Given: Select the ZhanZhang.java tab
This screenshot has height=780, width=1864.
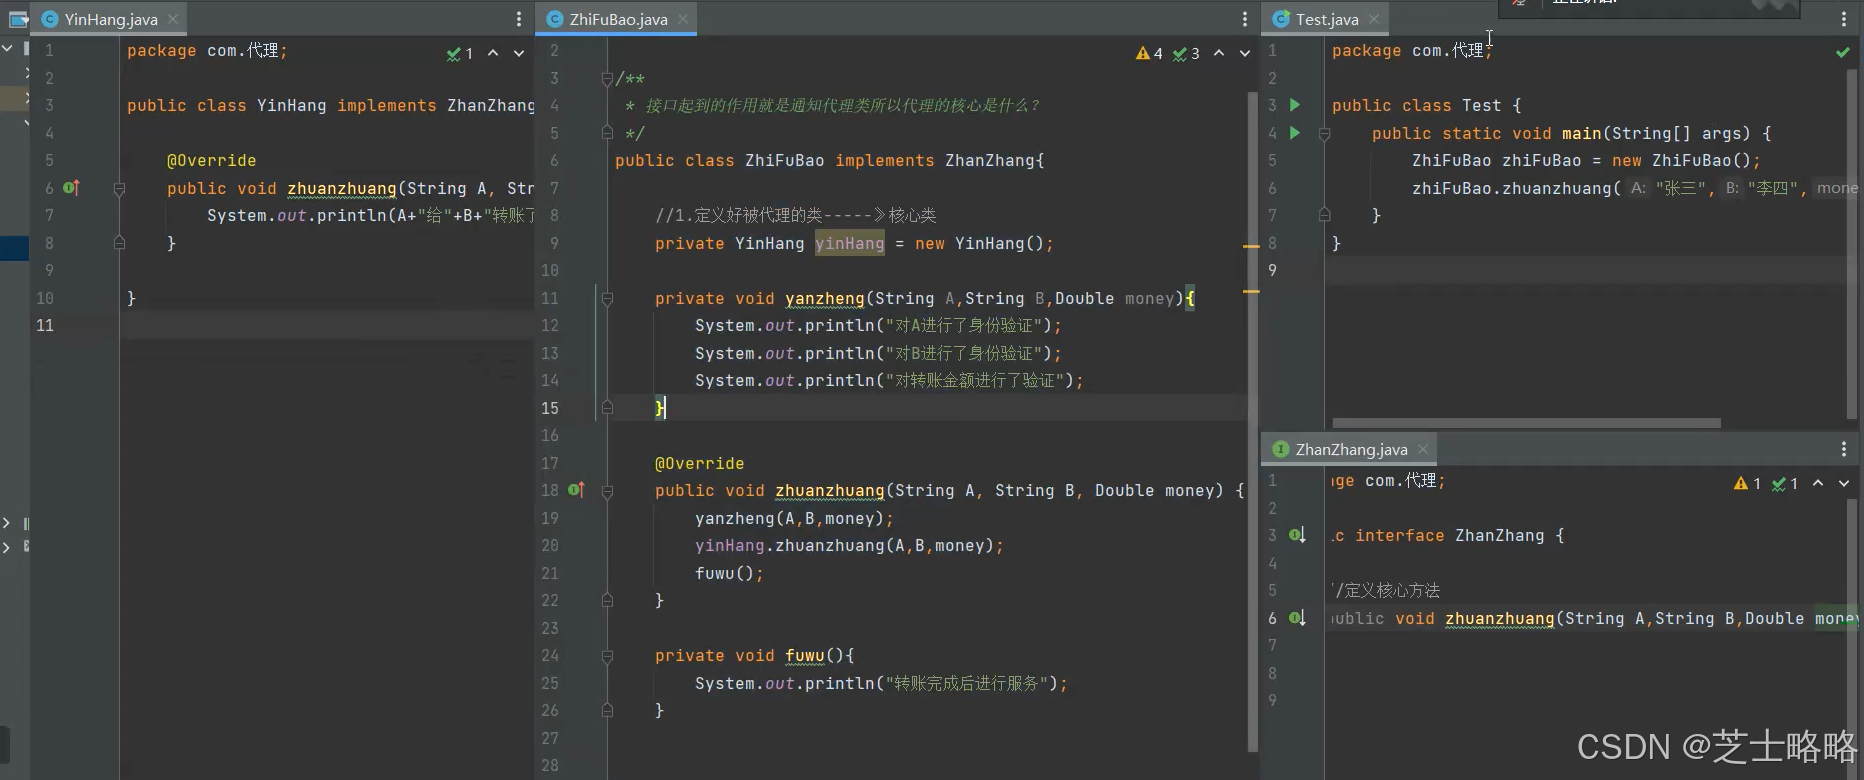Looking at the screenshot, I should [1350, 450].
